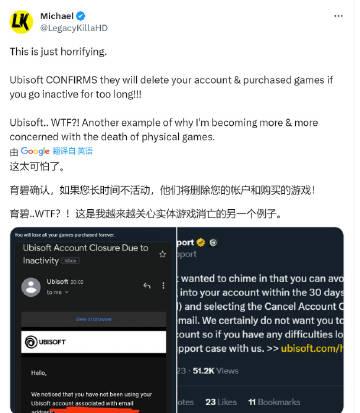Screen dimensions: 360x413
Task: Click the reply arrow icon in the email
Action: tap(147, 286)
